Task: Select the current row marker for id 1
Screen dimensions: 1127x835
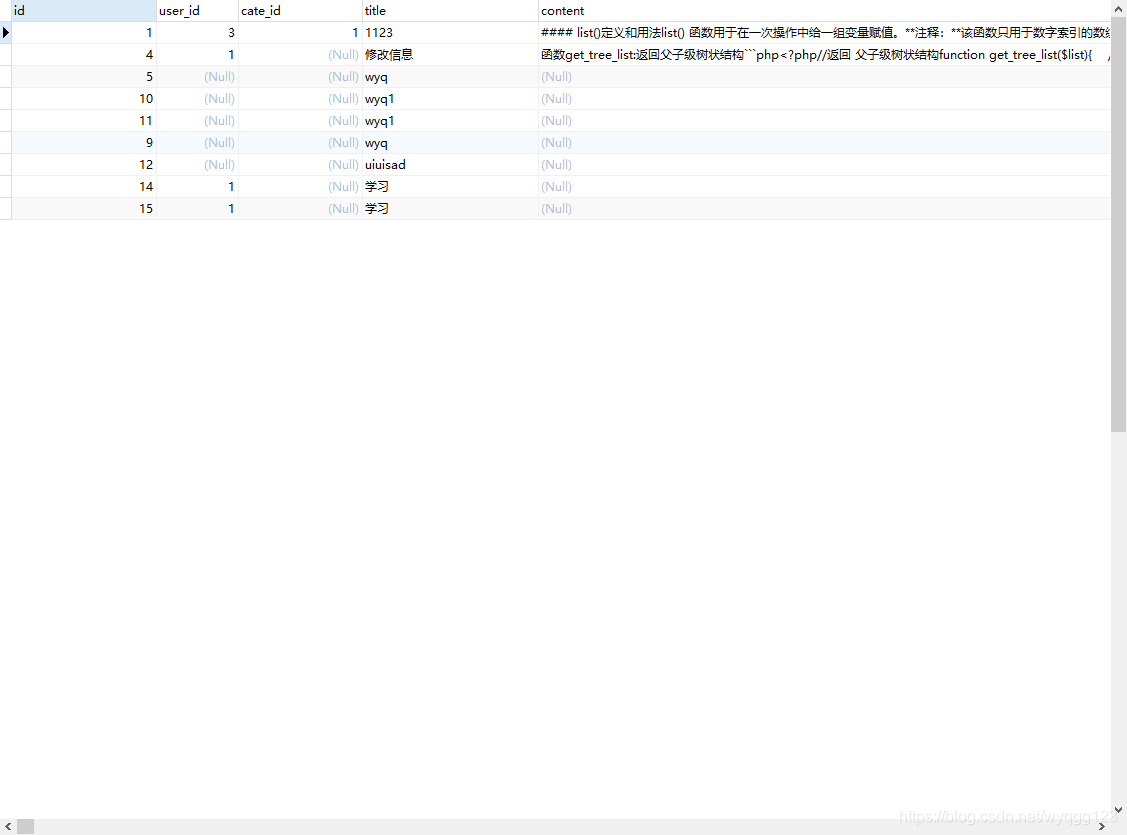Action: 6,32
